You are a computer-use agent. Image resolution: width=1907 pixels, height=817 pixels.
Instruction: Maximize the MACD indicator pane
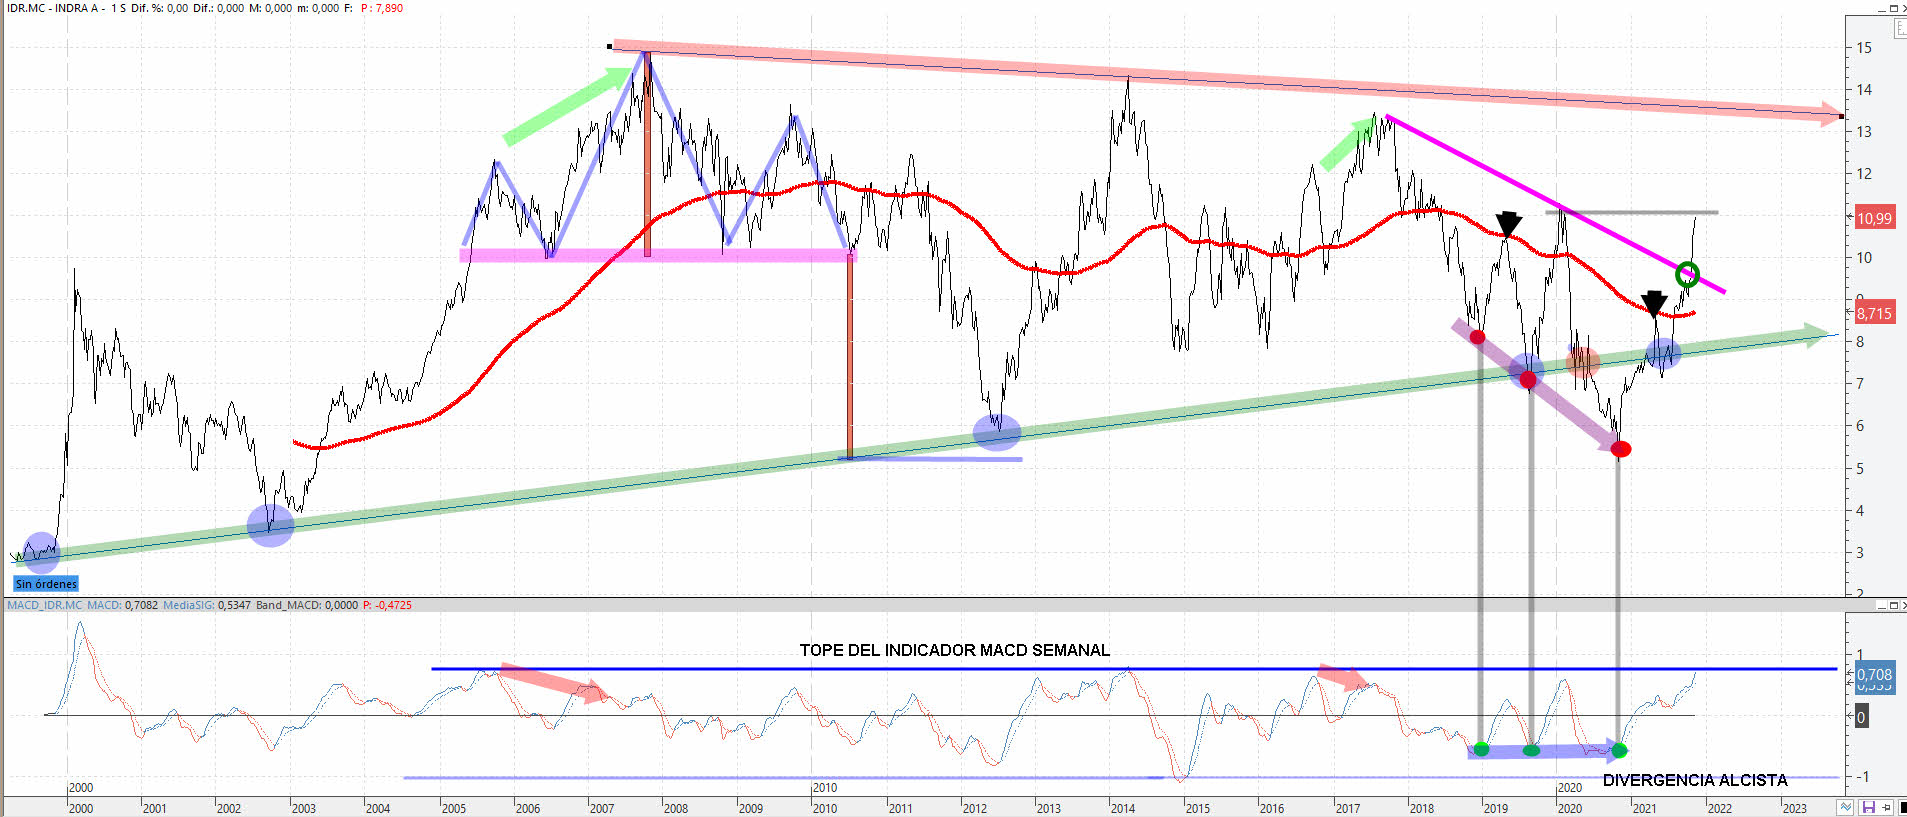pos(1893,606)
